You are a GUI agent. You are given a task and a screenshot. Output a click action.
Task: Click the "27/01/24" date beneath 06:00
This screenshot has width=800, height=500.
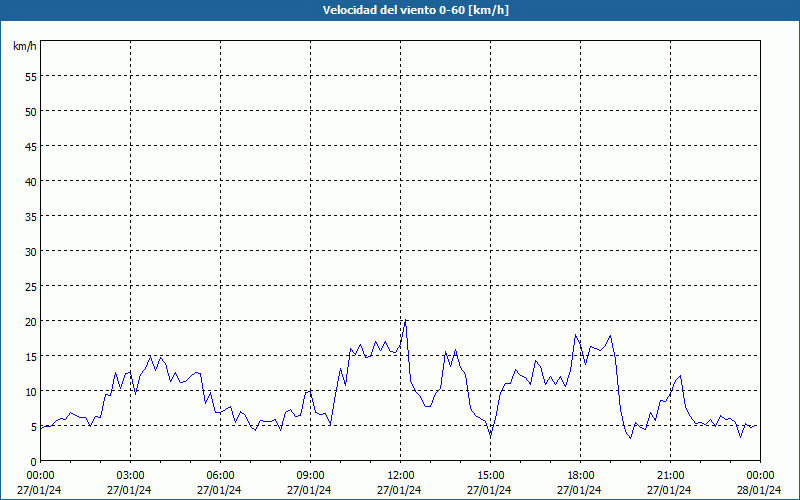click(x=219, y=490)
